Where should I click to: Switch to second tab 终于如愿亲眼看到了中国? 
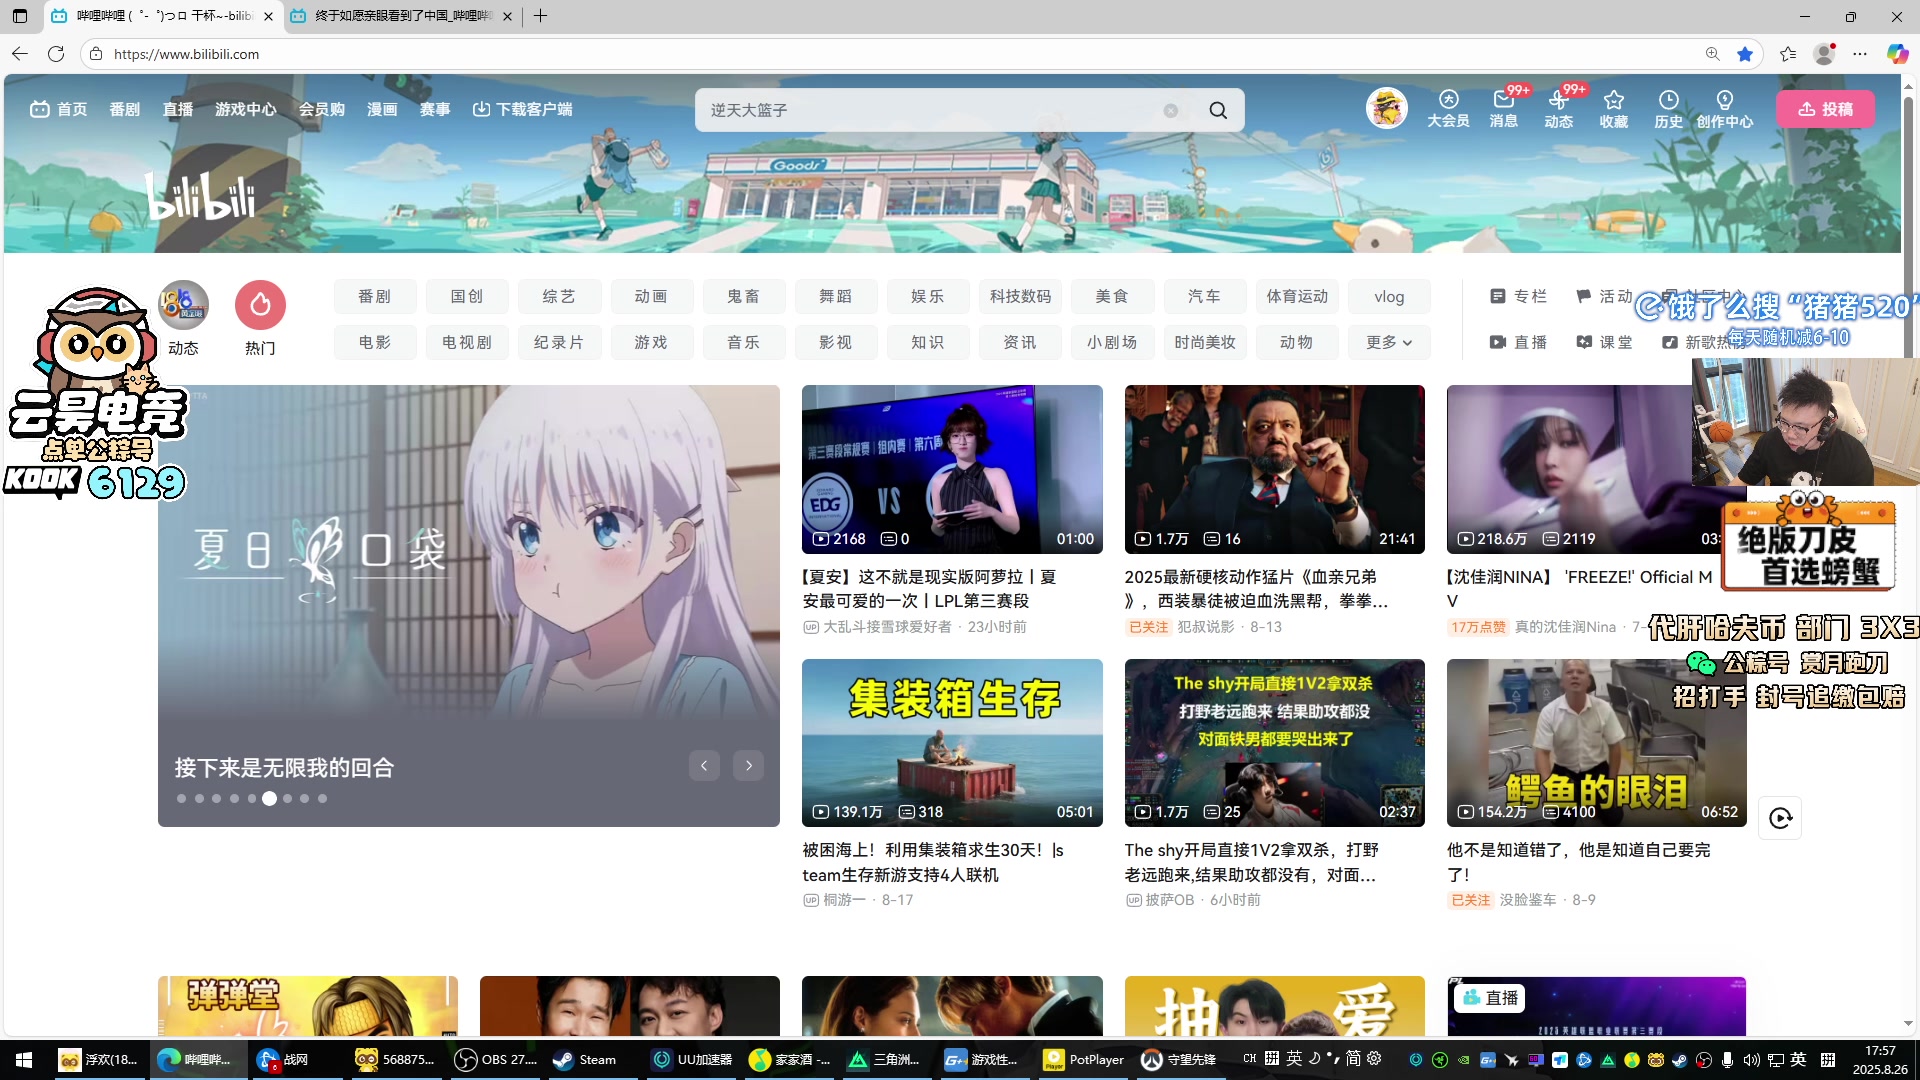(x=403, y=16)
